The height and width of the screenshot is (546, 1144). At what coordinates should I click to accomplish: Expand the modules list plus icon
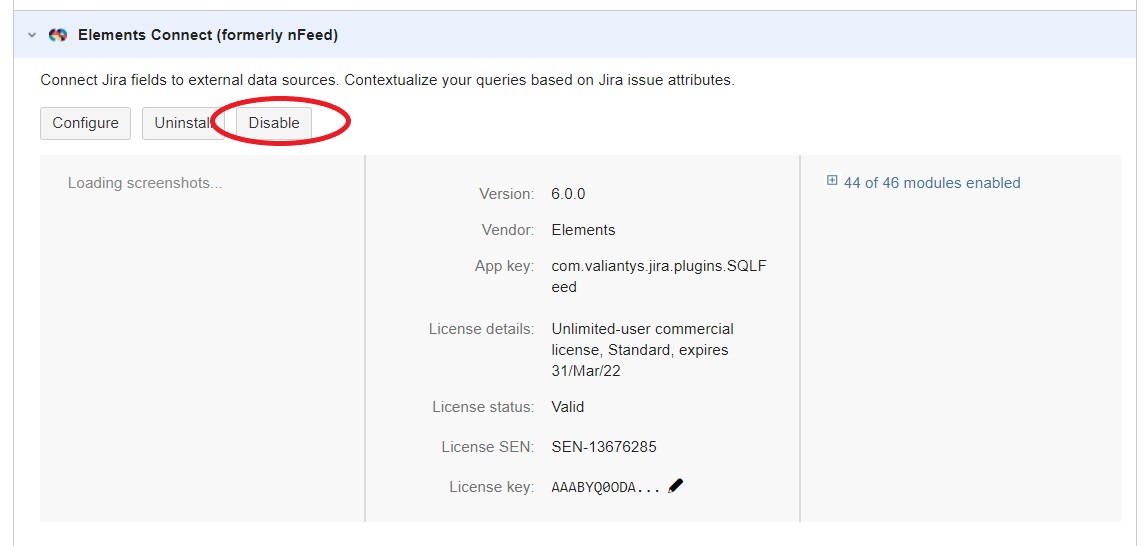832,182
